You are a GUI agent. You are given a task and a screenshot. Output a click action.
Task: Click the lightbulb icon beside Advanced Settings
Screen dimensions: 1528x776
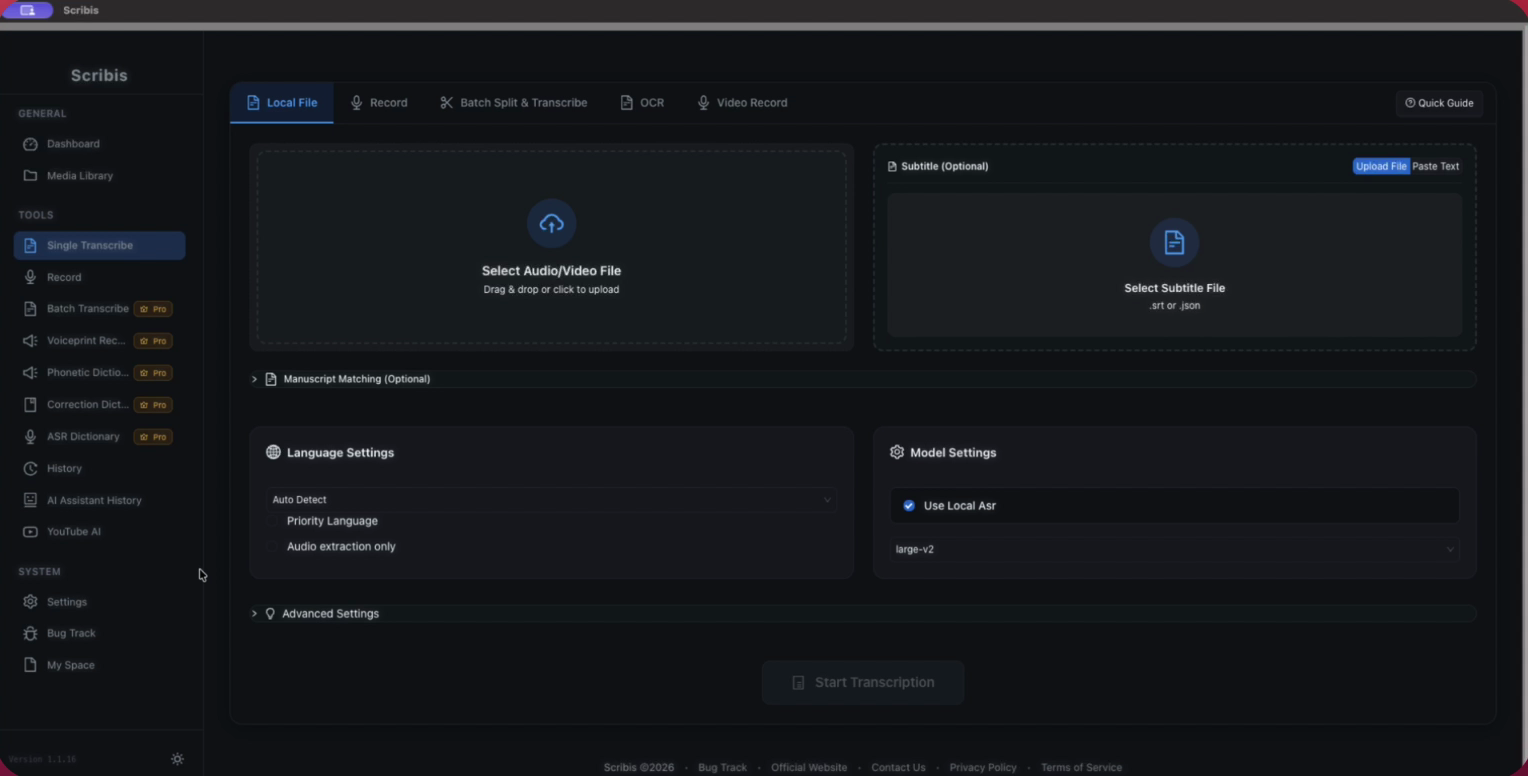click(x=270, y=614)
